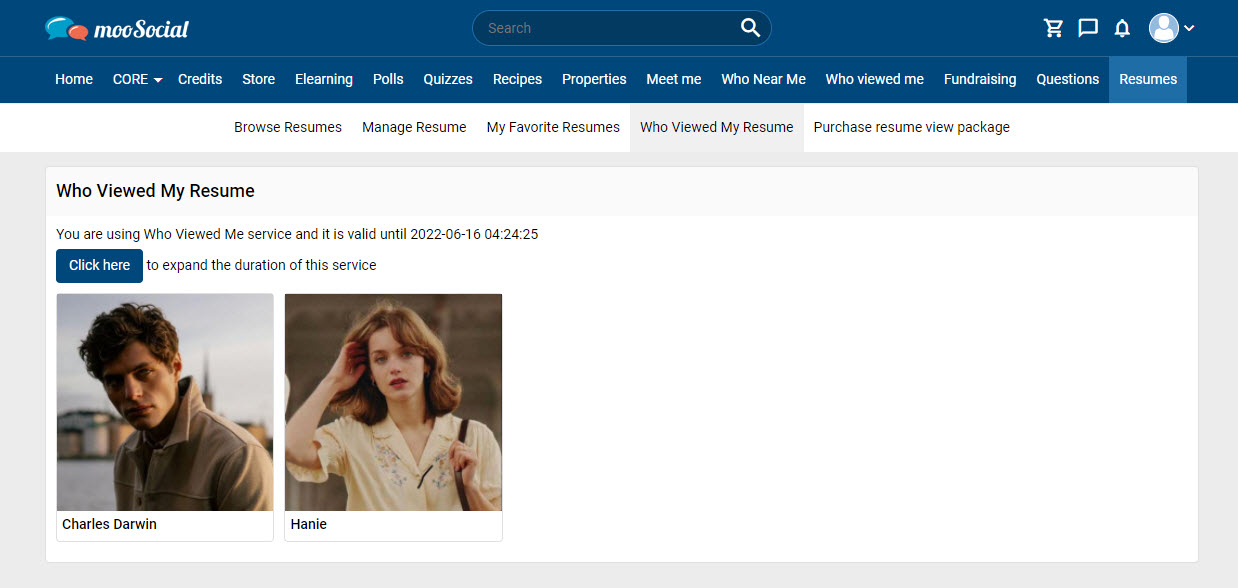The image size is (1238, 588).
Task: Switch to My Favorite Resumes tab
Action: tap(553, 127)
